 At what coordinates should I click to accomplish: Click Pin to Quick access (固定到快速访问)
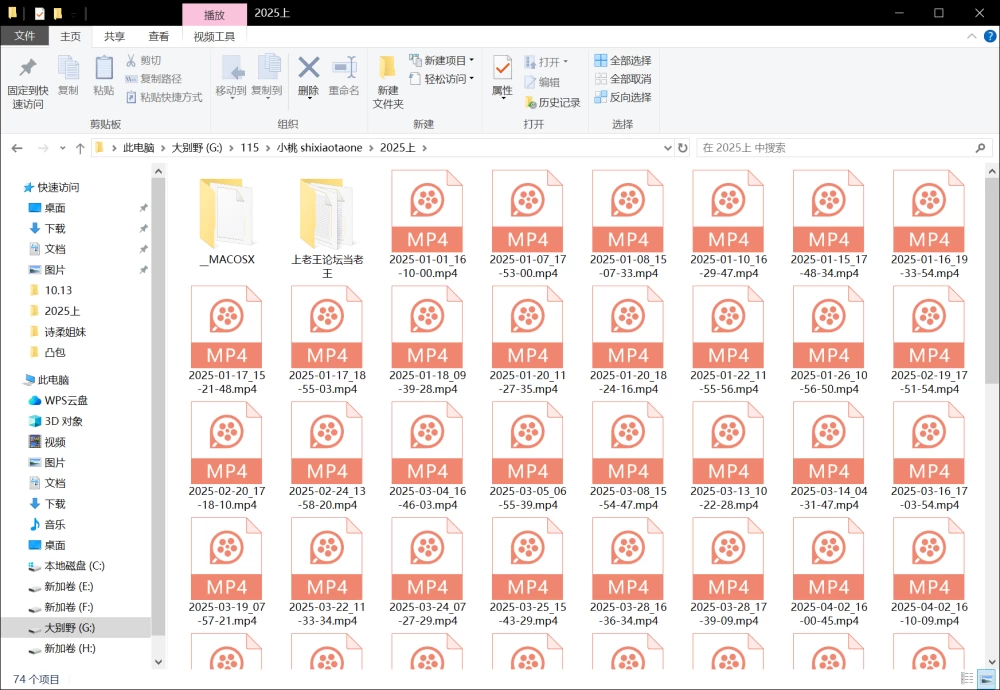(27, 83)
